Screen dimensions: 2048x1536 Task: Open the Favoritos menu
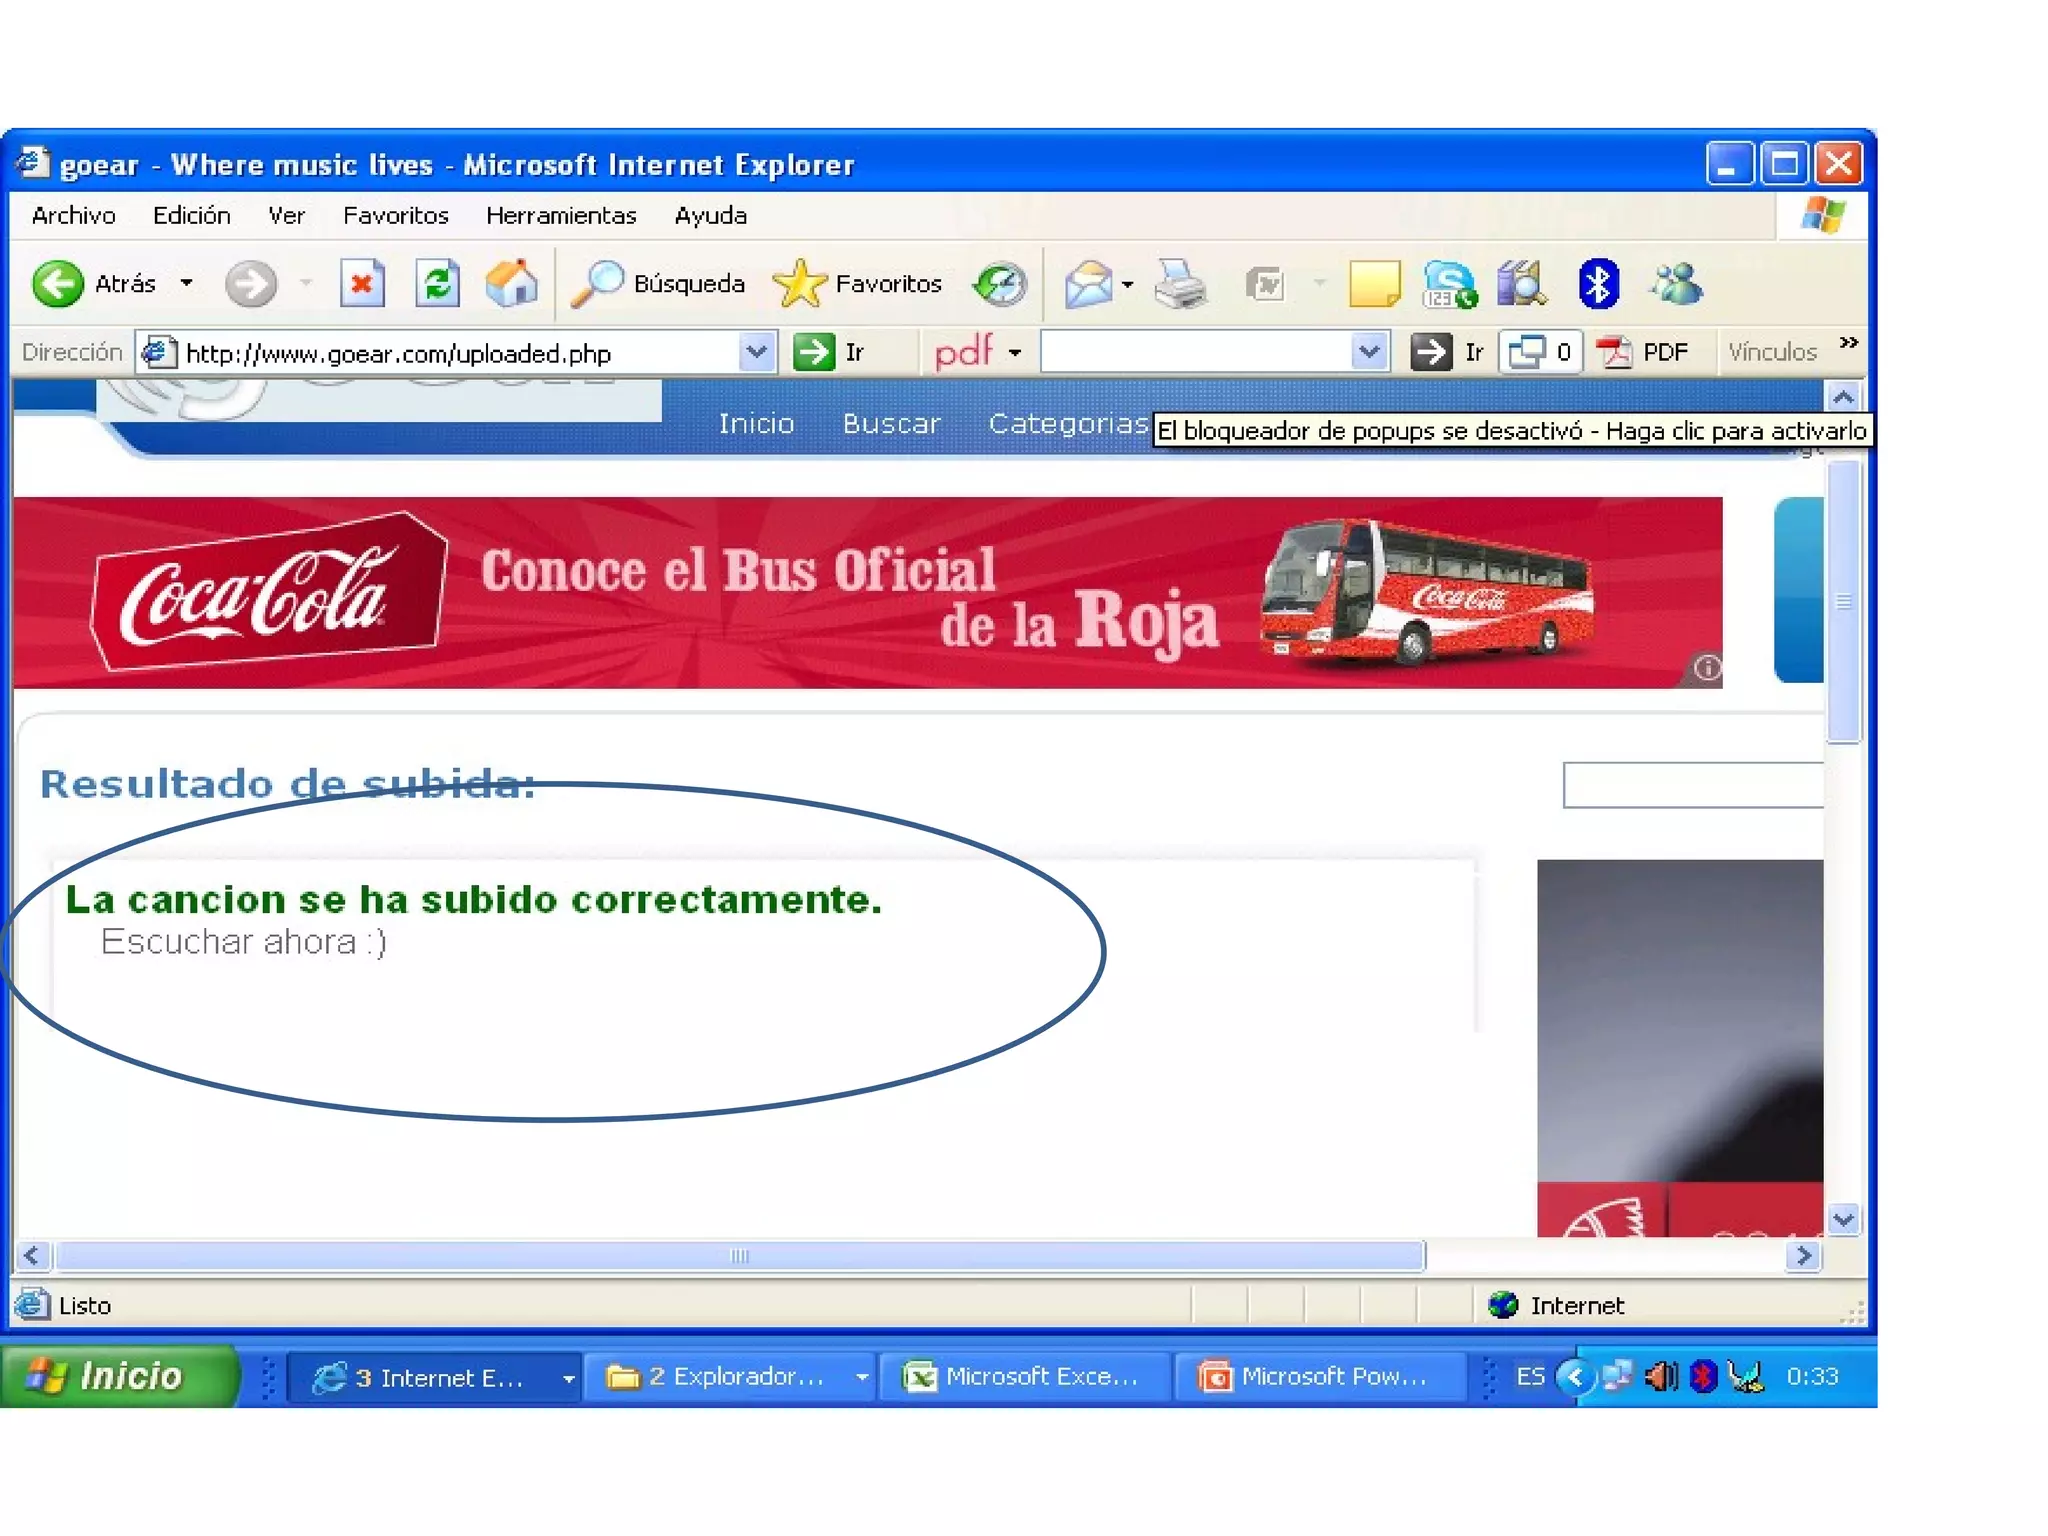click(x=395, y=216)
